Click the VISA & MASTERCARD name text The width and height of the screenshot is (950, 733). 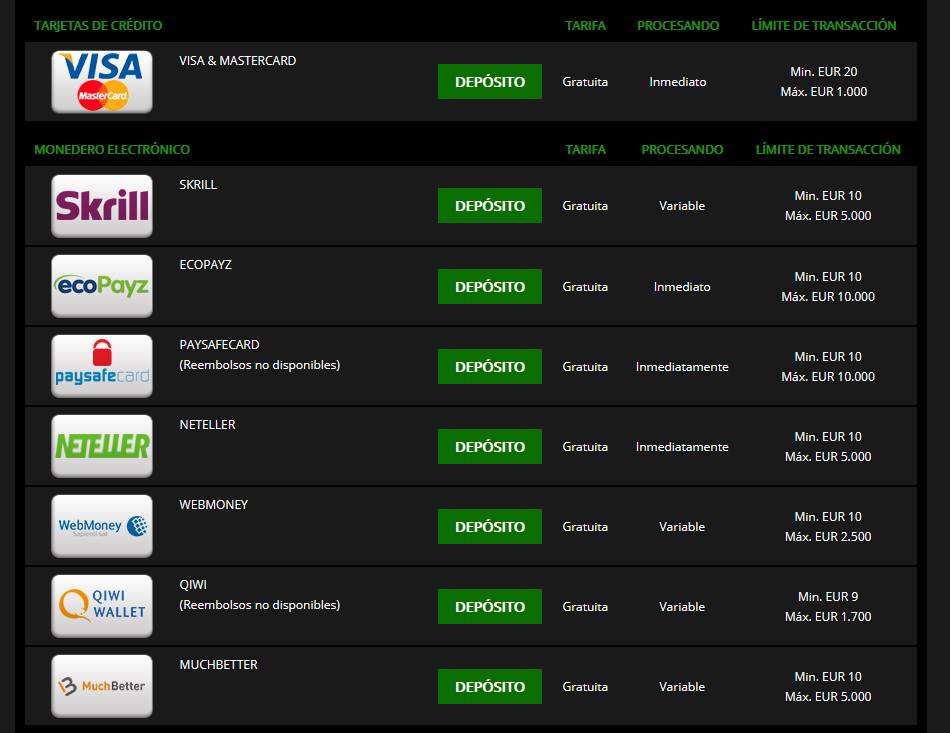click(x=238, y=61)
